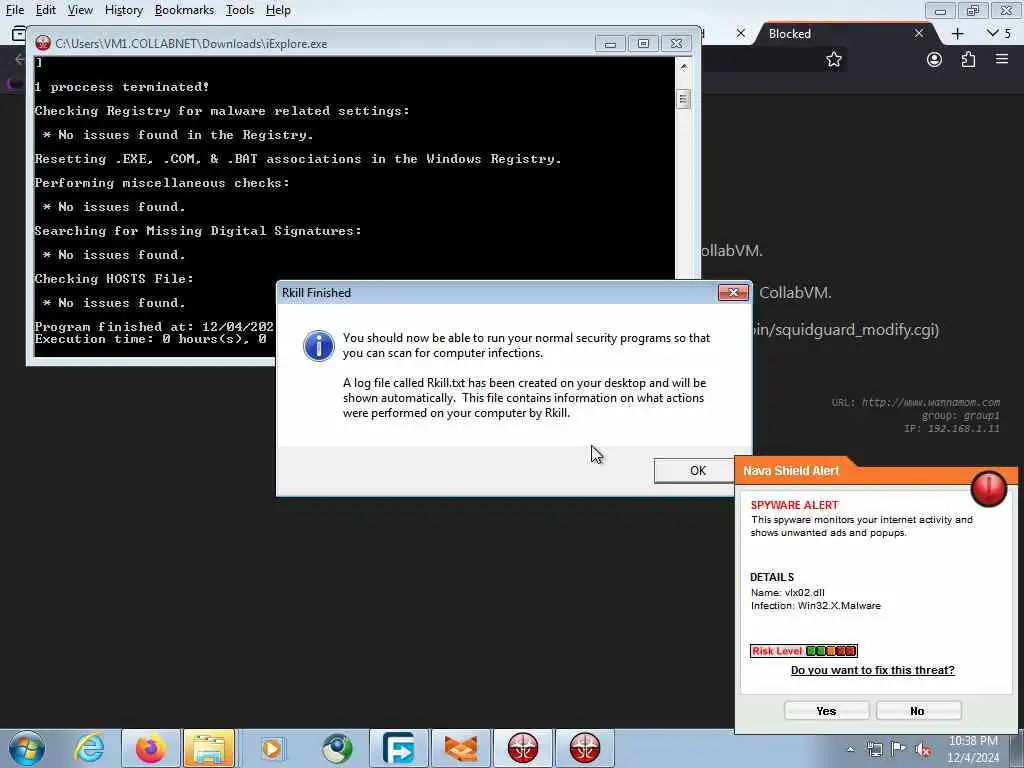This screenshot has height=768, width=1024.
Task: Click the muted volume tray icon
Action: 923,750
